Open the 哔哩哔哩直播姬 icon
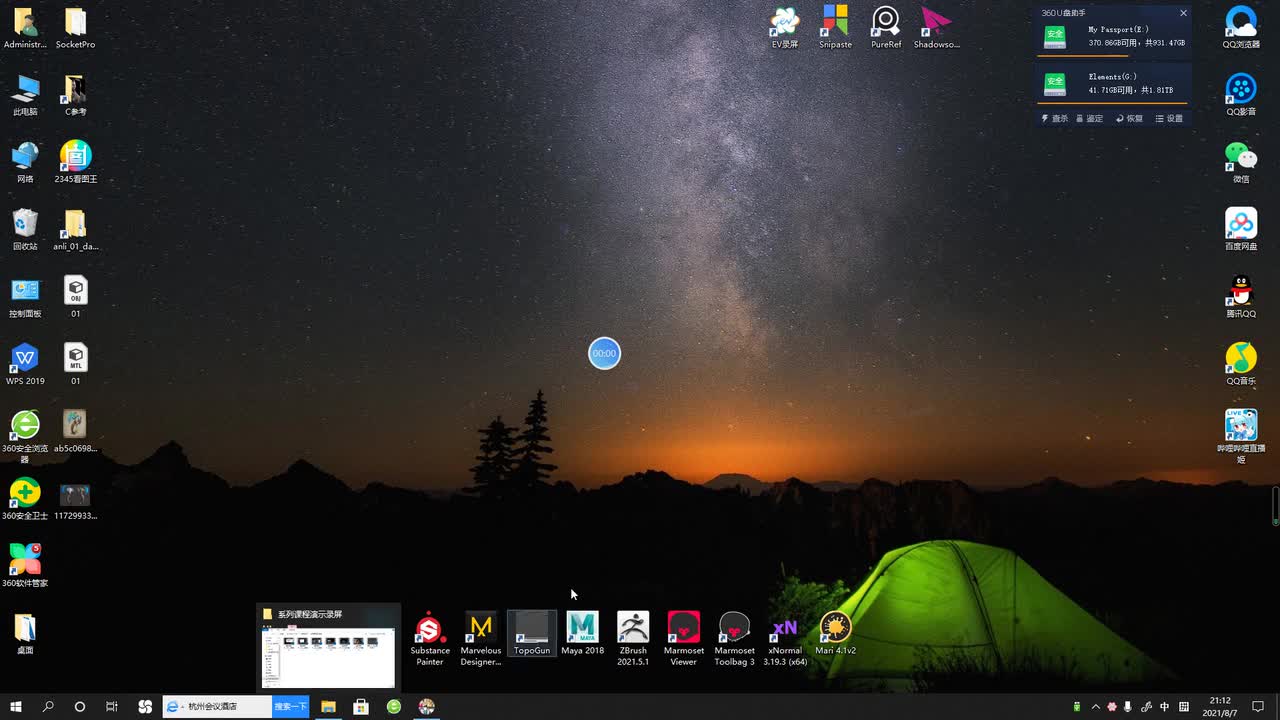Viewport: 1280px width, 720px height. pos(1241,436)
